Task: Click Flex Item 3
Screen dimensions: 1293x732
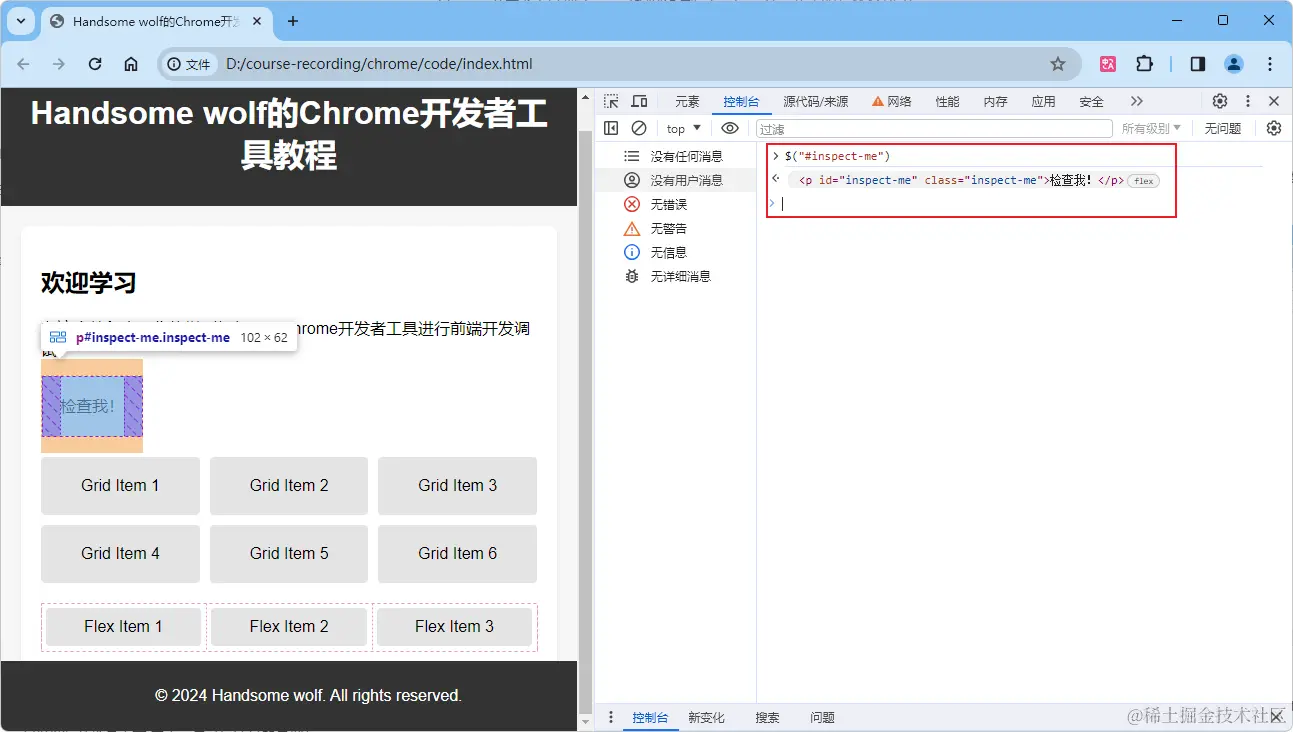Action: (x=454, y=627)
